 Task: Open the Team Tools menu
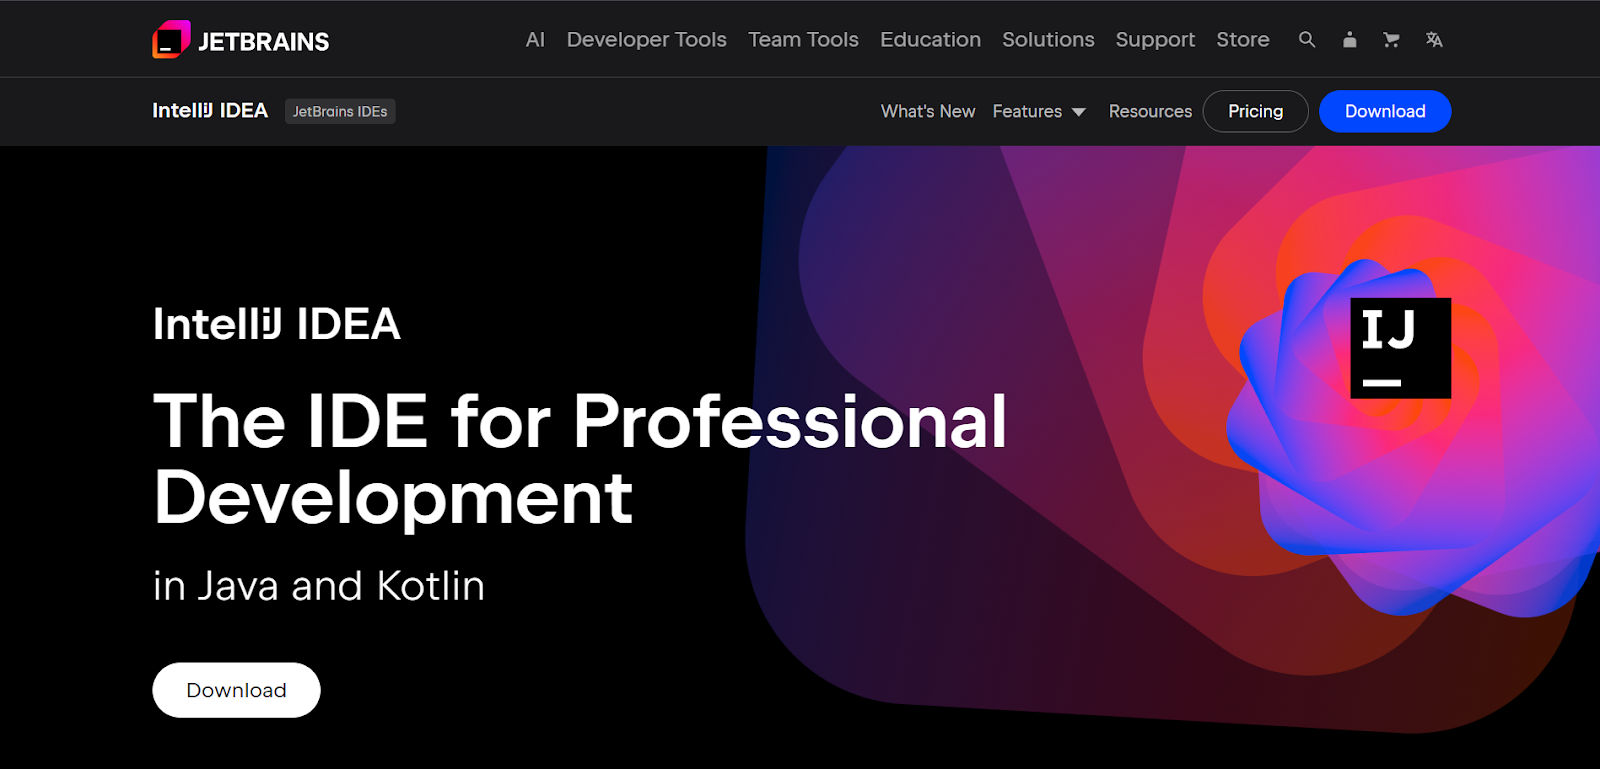point(803,40)
